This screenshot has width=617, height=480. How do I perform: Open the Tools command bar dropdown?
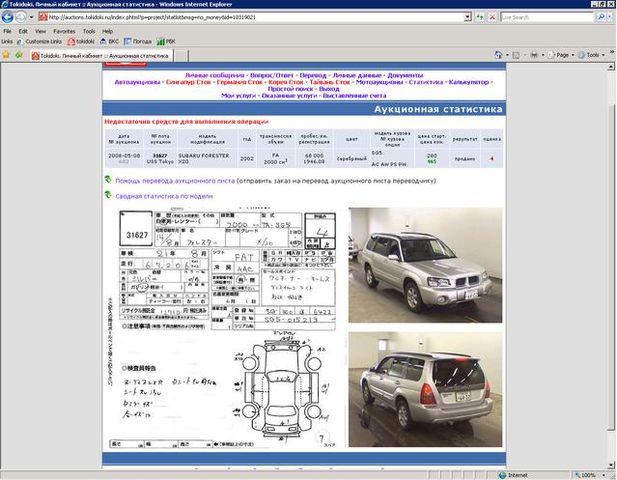coord(591,55)
